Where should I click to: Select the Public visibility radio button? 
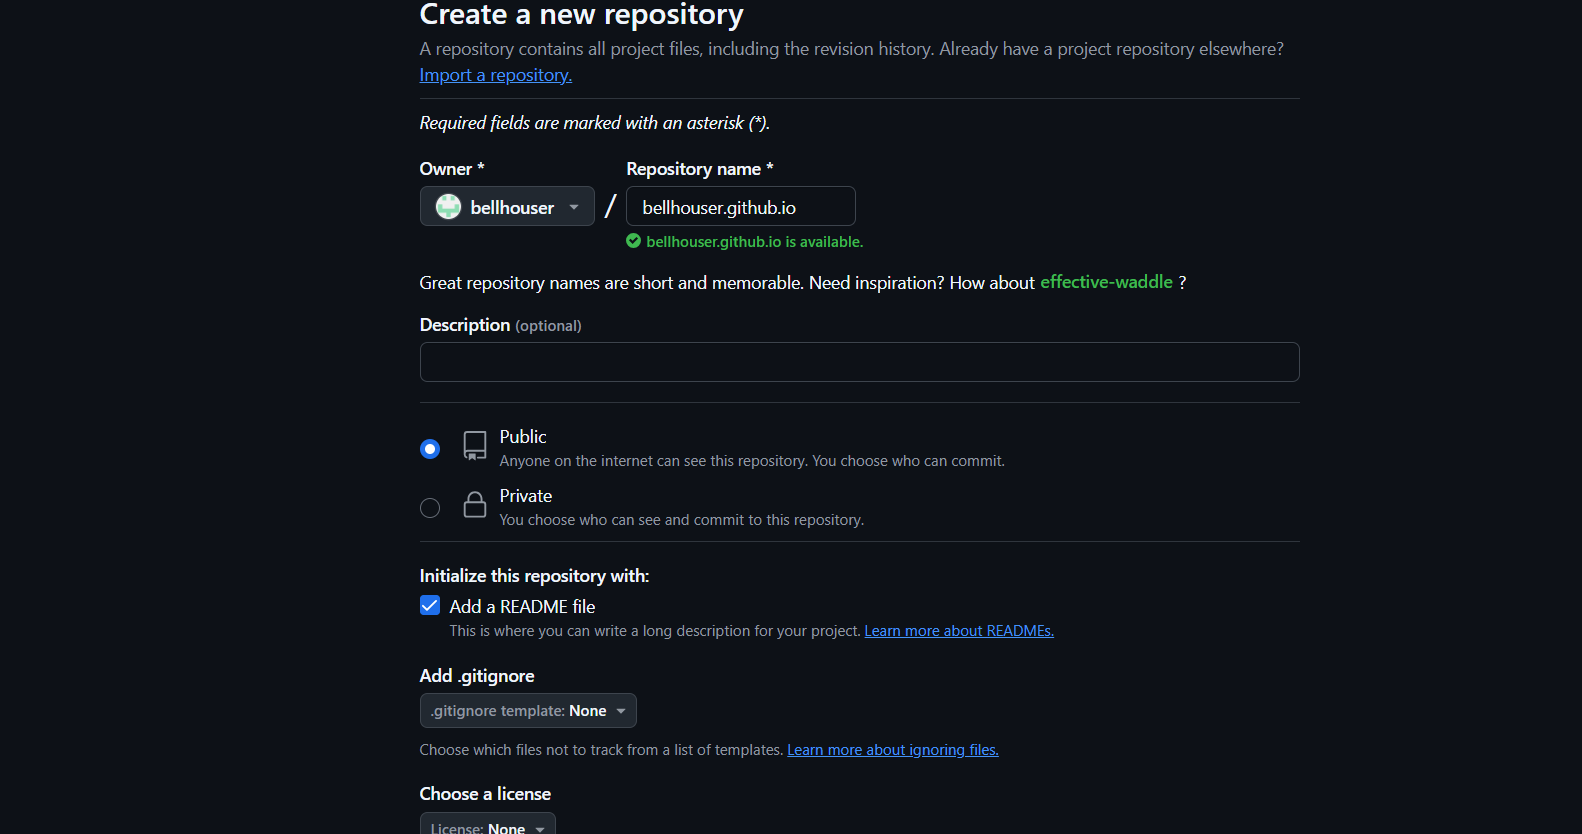tap(430, 449)
